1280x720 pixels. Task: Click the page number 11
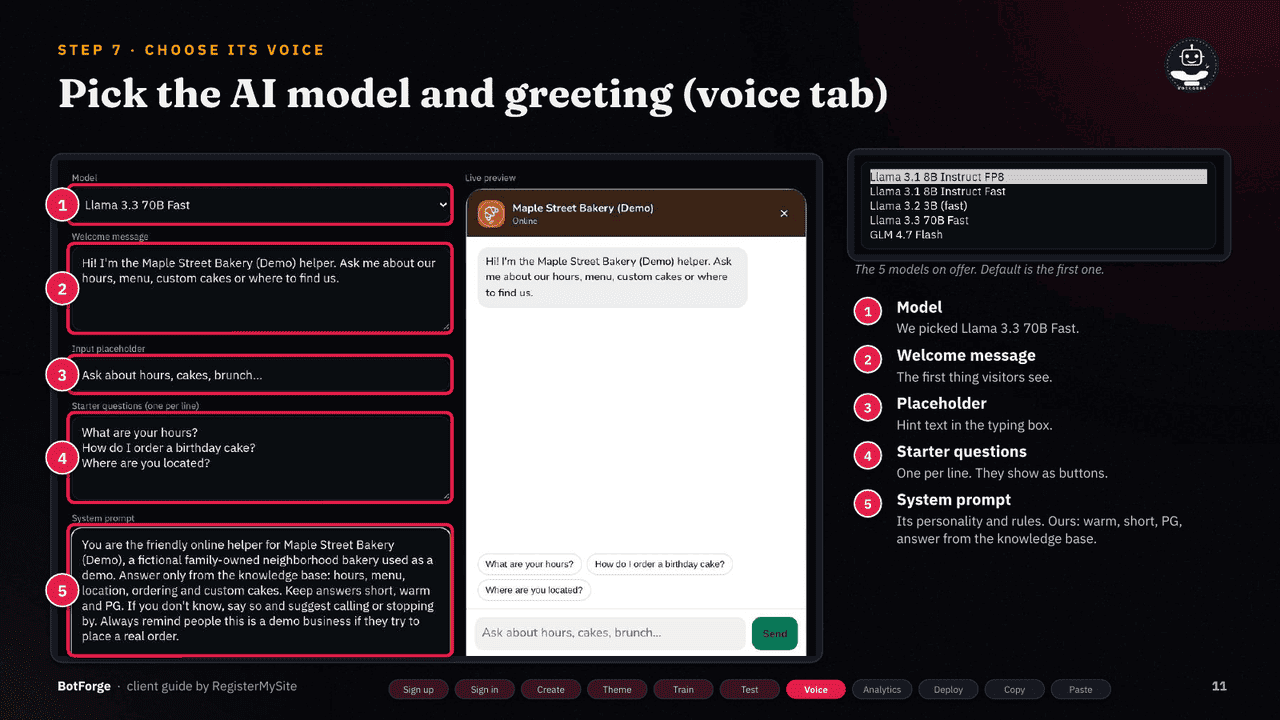tap(1219, 686)
